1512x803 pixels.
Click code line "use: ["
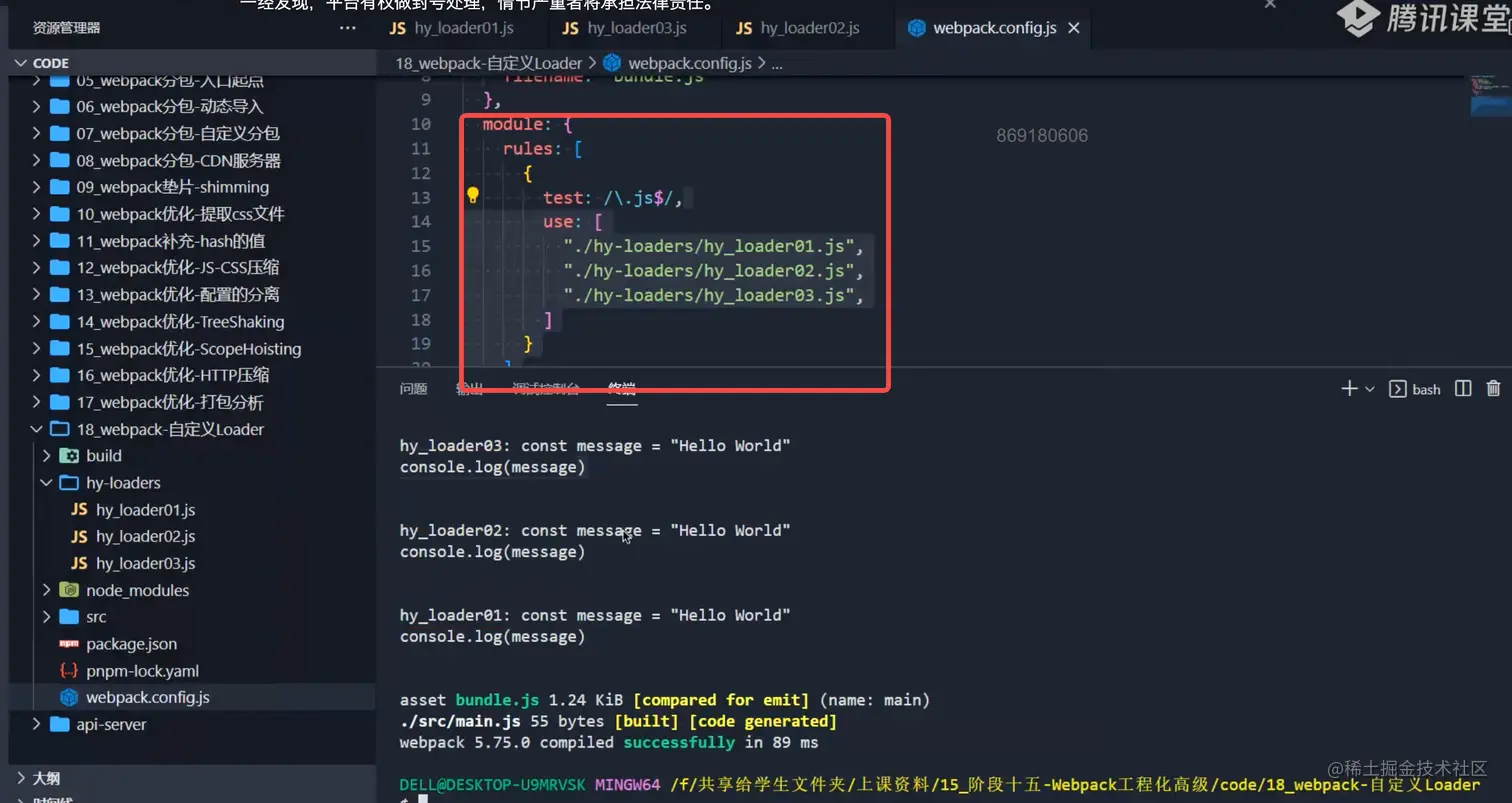573,222
